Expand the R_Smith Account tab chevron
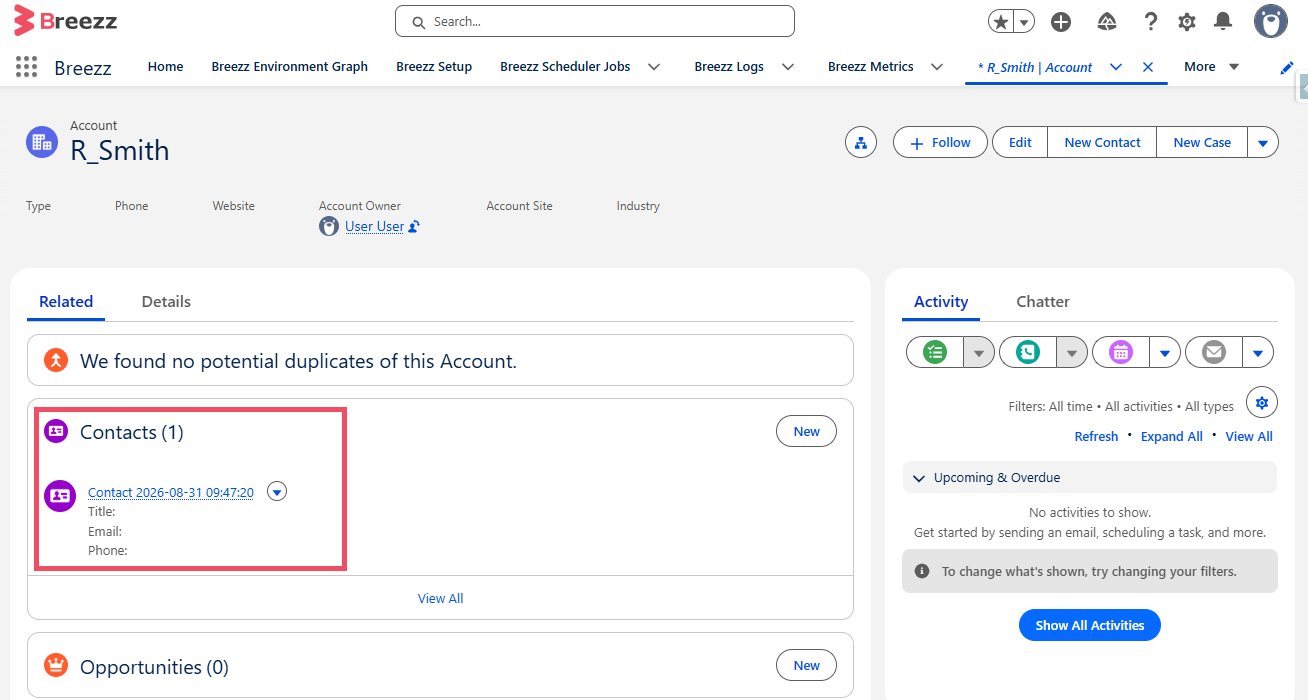 1116,67
